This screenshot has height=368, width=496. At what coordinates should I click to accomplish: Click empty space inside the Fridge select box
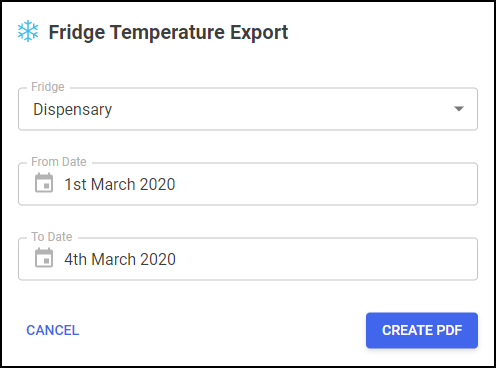pyautogui.click(x=282, y=109)
